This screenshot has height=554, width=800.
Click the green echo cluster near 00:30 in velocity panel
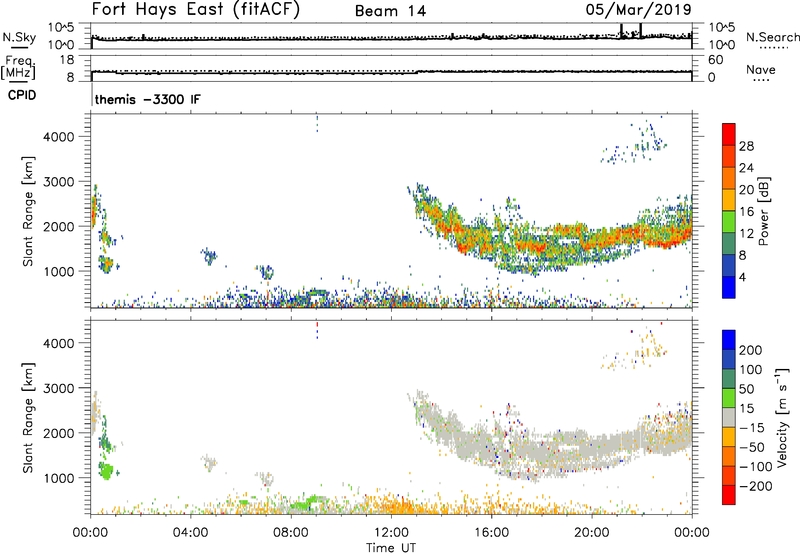106,470
